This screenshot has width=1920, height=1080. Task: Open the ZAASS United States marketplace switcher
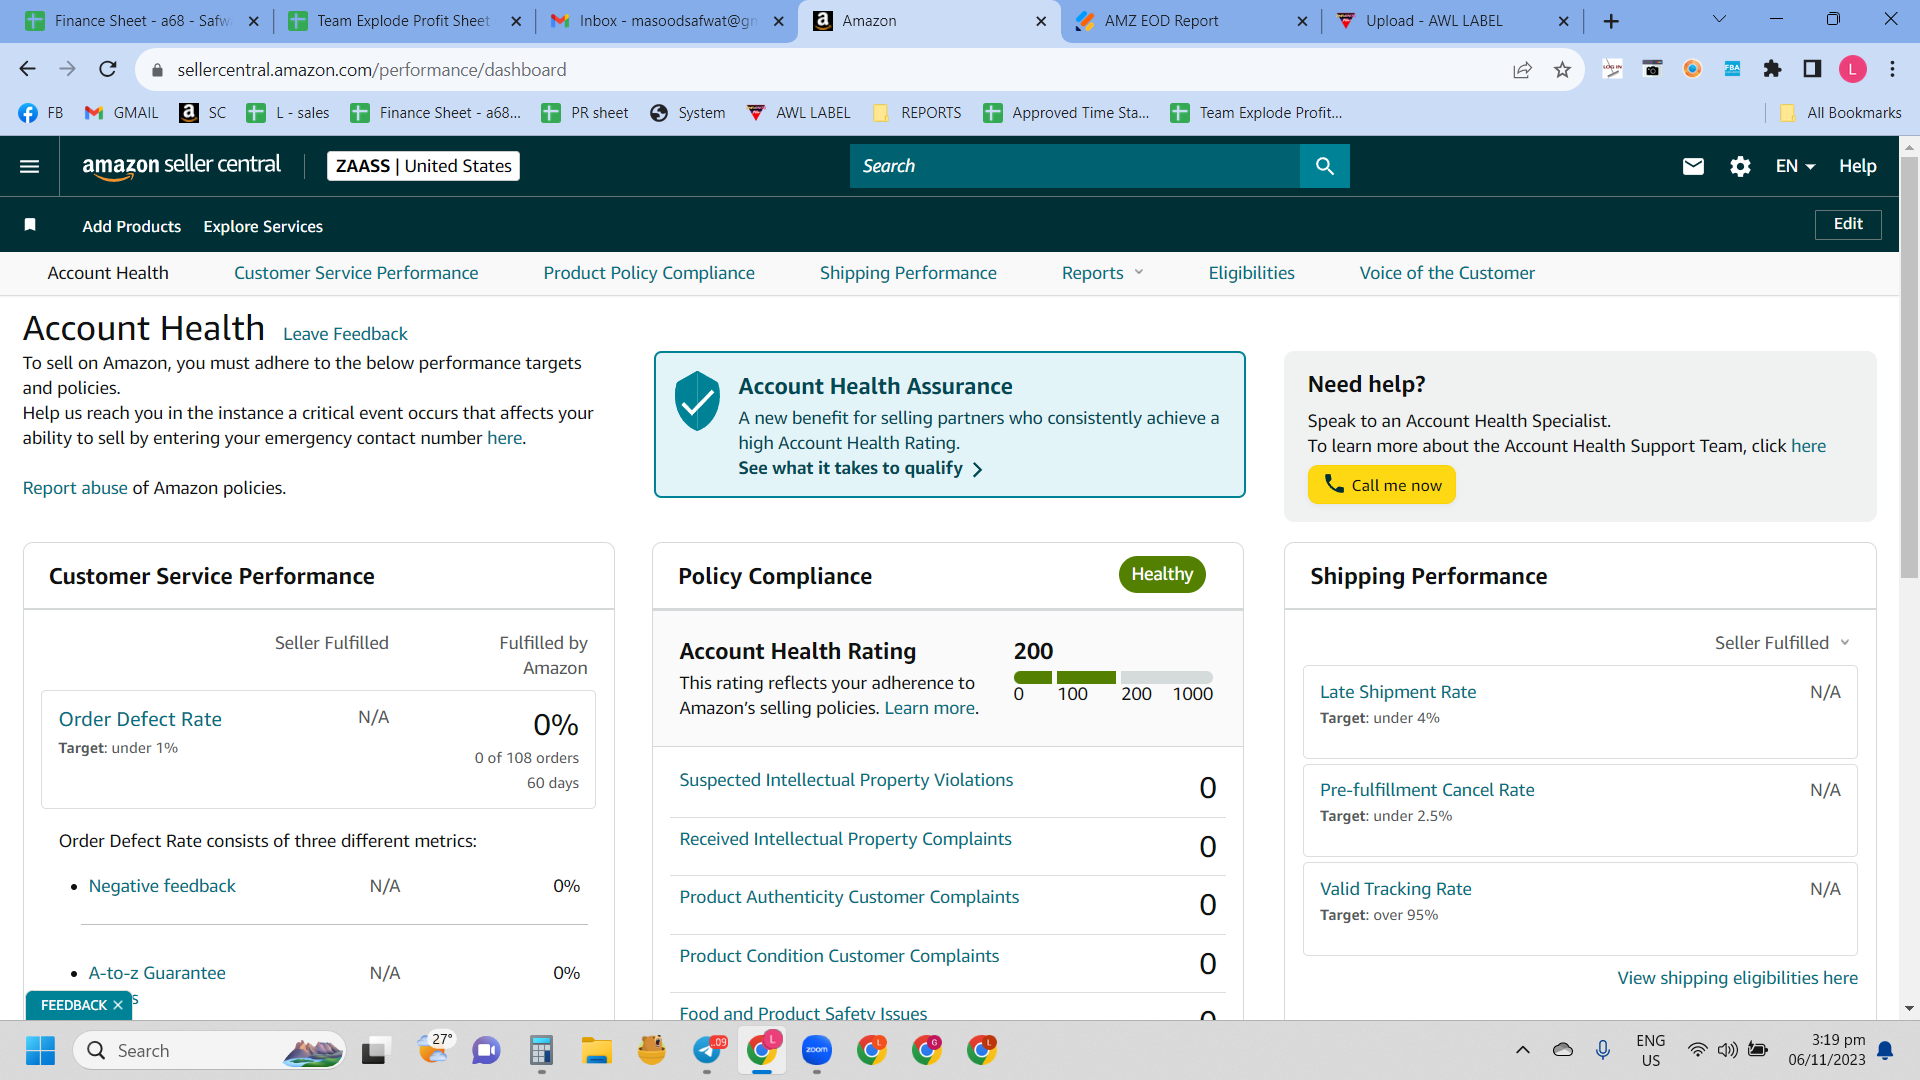pyautogui.click(x=423, y=166)
